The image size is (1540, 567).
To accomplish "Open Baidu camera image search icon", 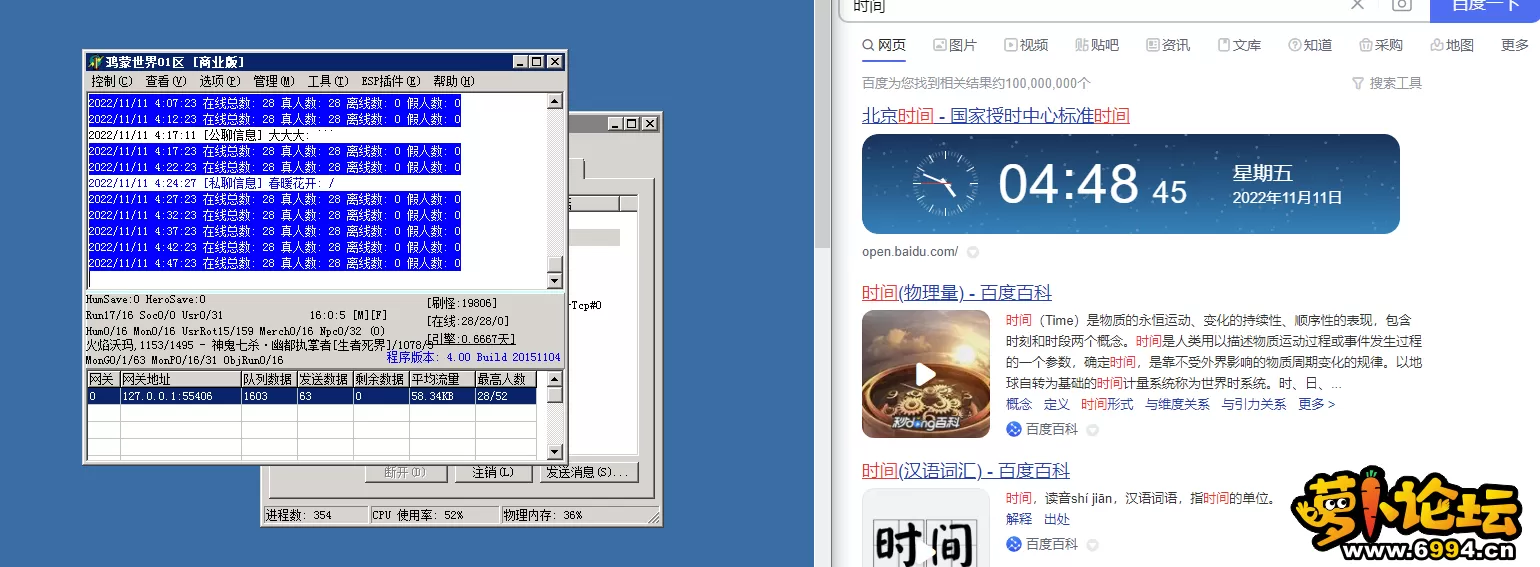I will (1402, 5).
